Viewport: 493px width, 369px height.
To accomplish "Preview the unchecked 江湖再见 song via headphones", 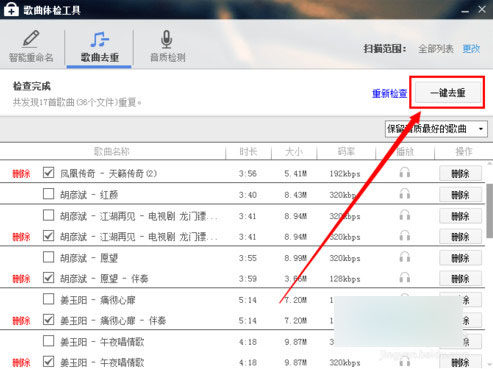I will [x=405, y=215].
